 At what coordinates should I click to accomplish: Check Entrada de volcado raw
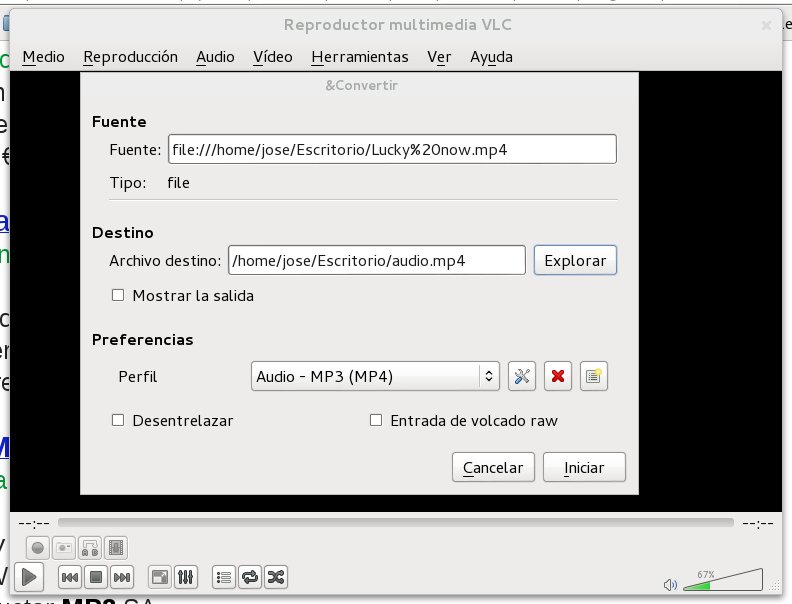click(x=376, y=420)
